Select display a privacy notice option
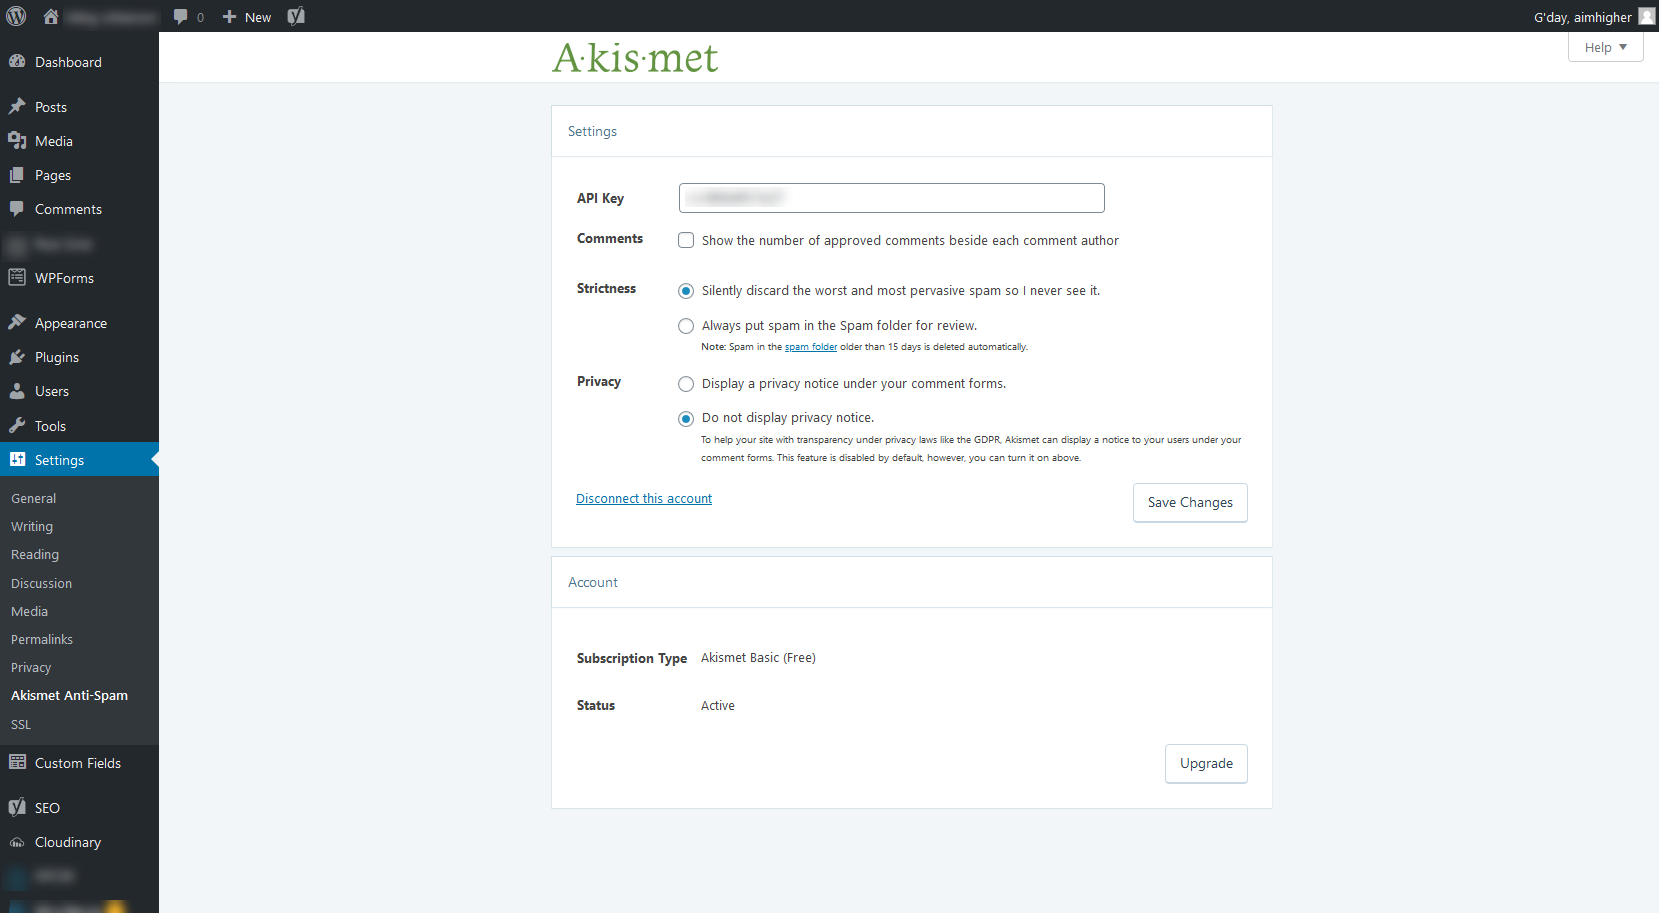This screenshot has height=913, width=1659. click(686, 384)
